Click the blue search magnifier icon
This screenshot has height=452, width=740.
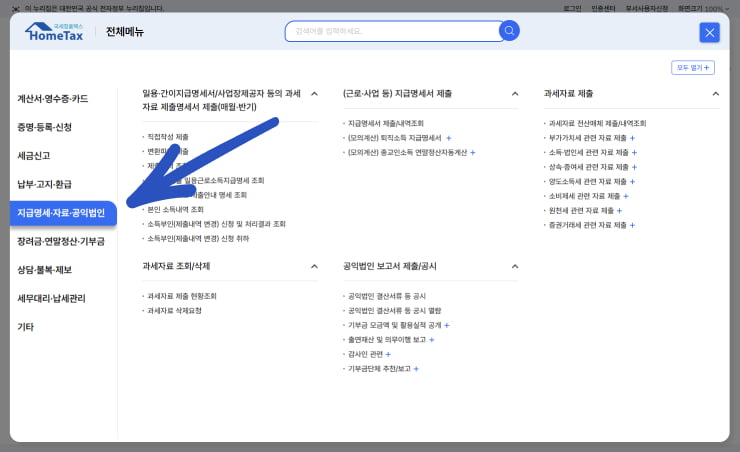(x=509, y=31)
